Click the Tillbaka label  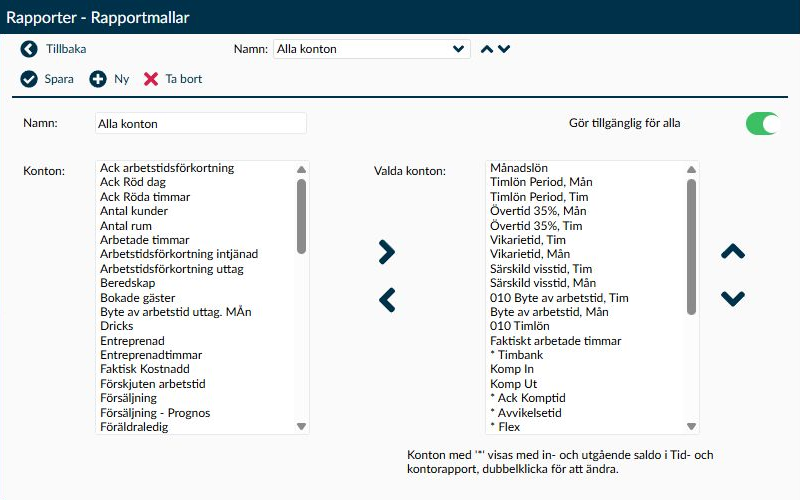click(66, 49)
